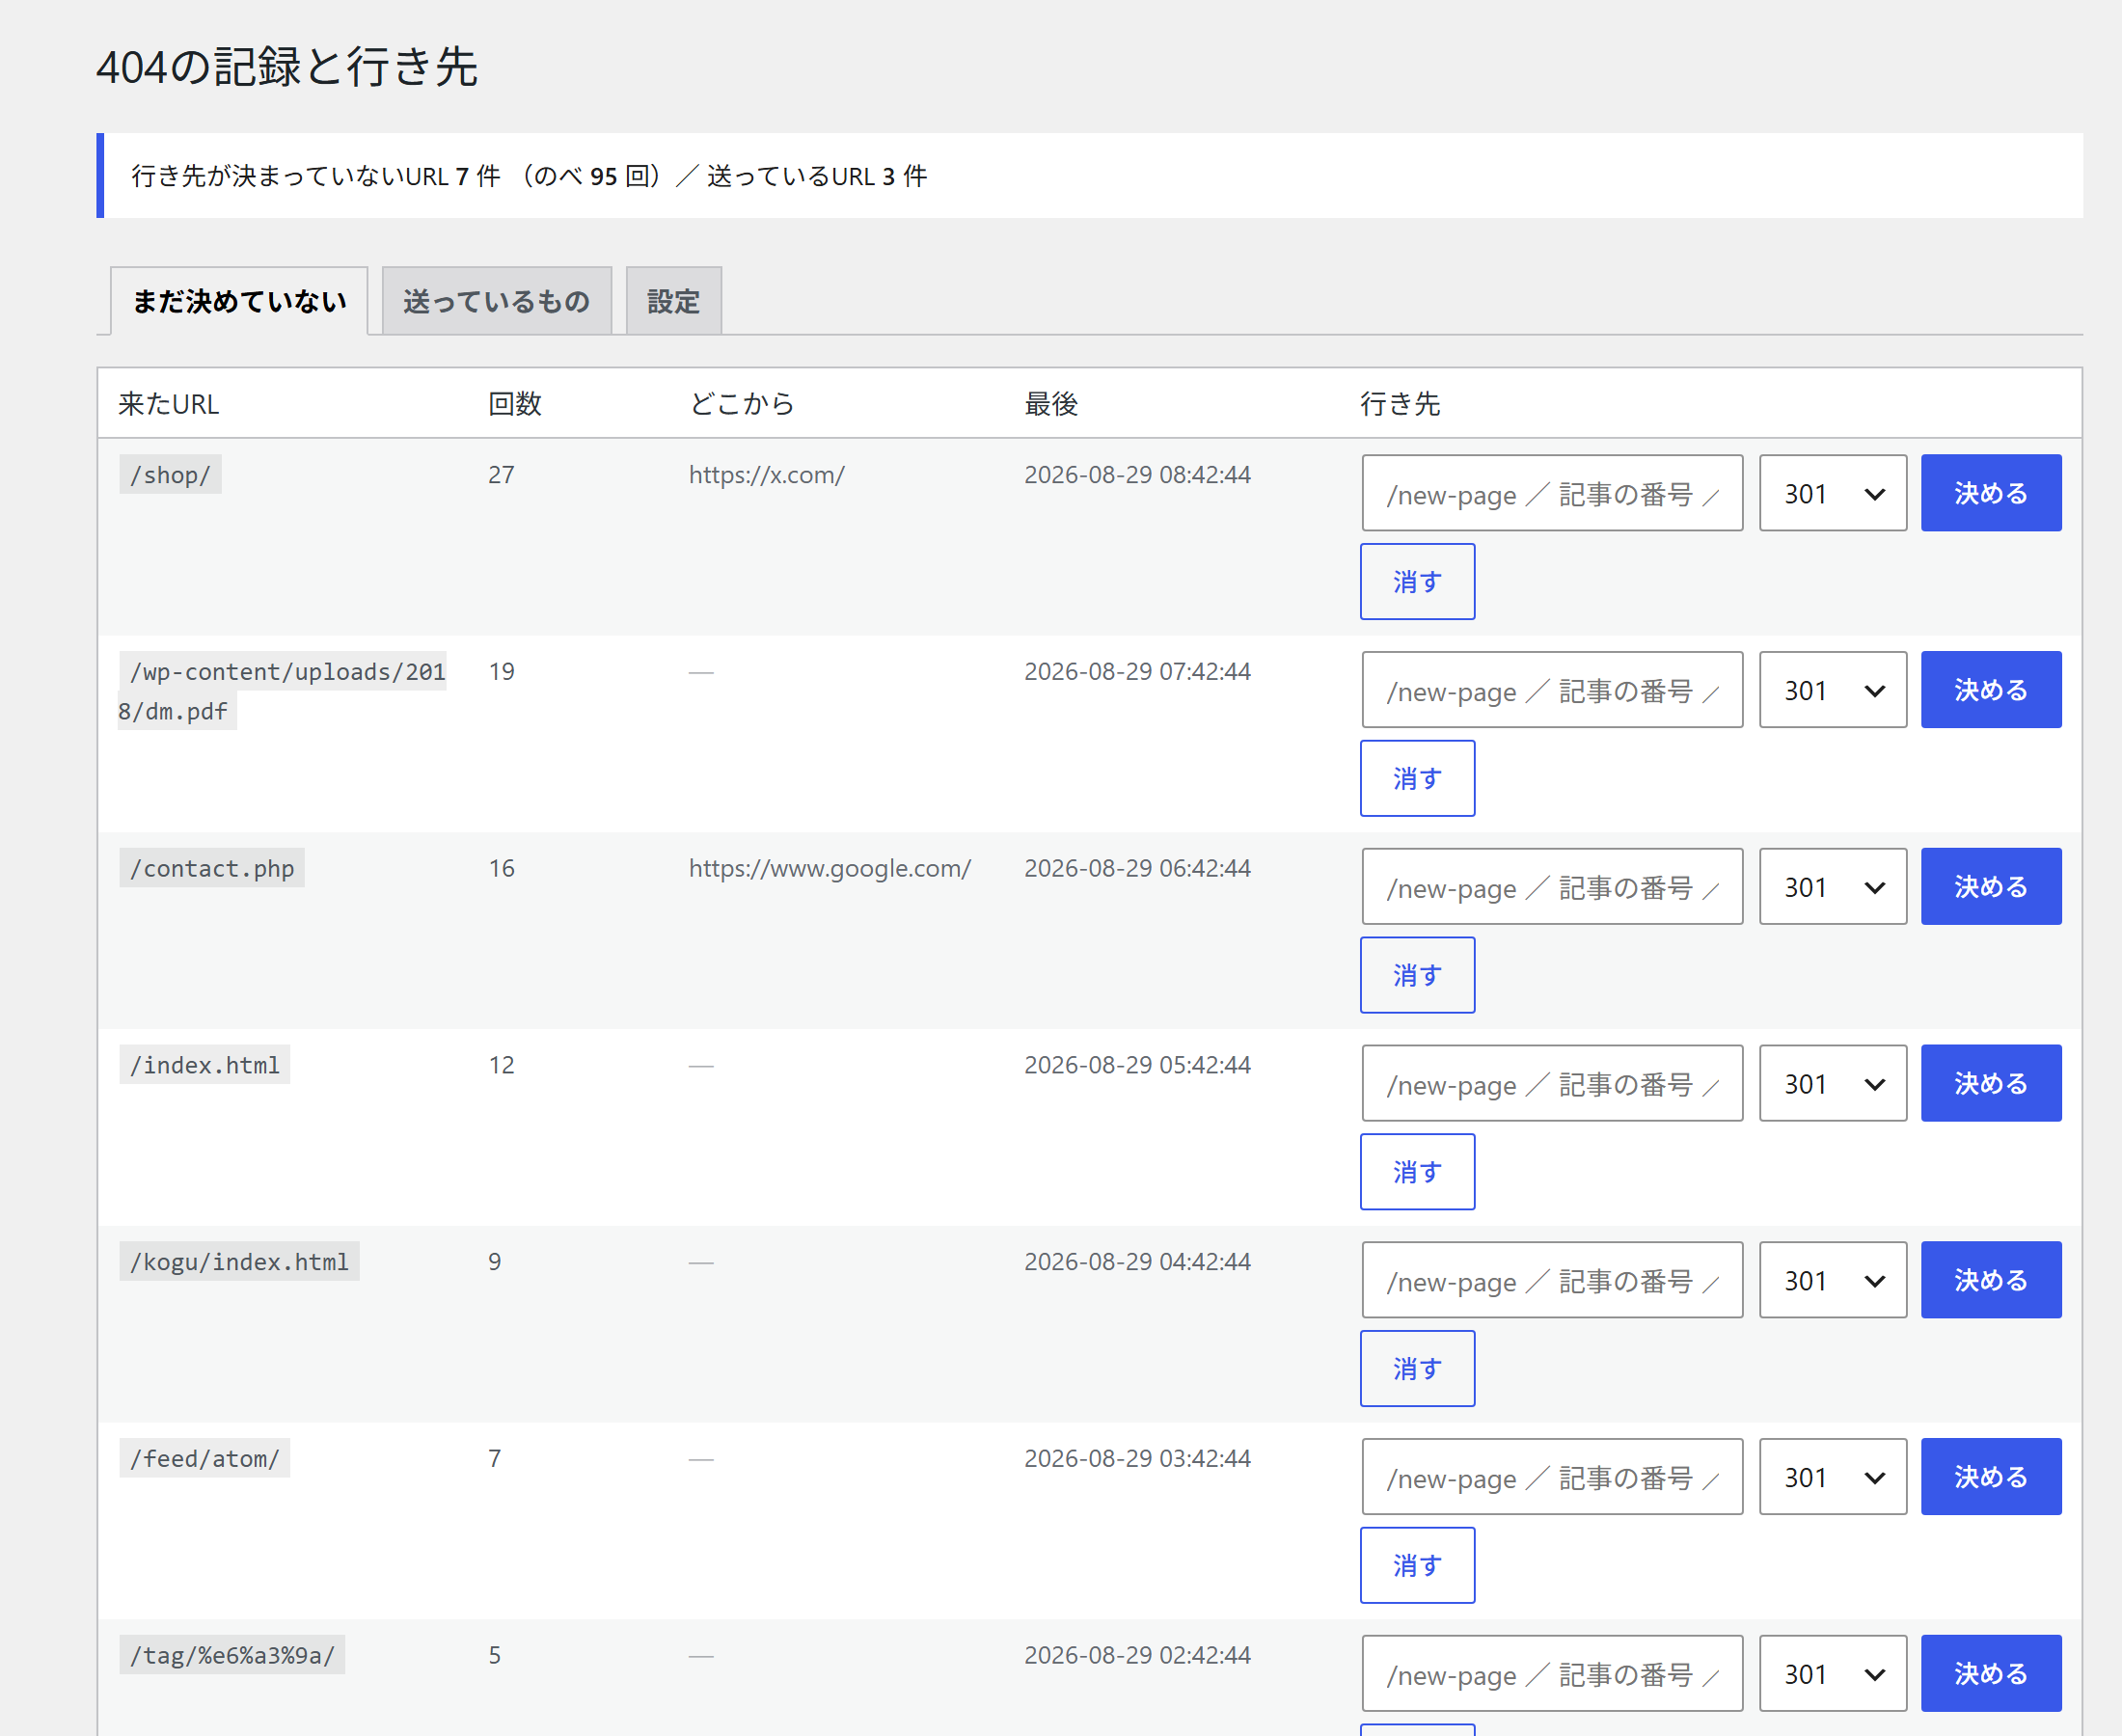The height and width of the screenshot is (1736, 2122).
Task: Click 消す for /feed/atom/ row
Action: tap(1417, 1566)
